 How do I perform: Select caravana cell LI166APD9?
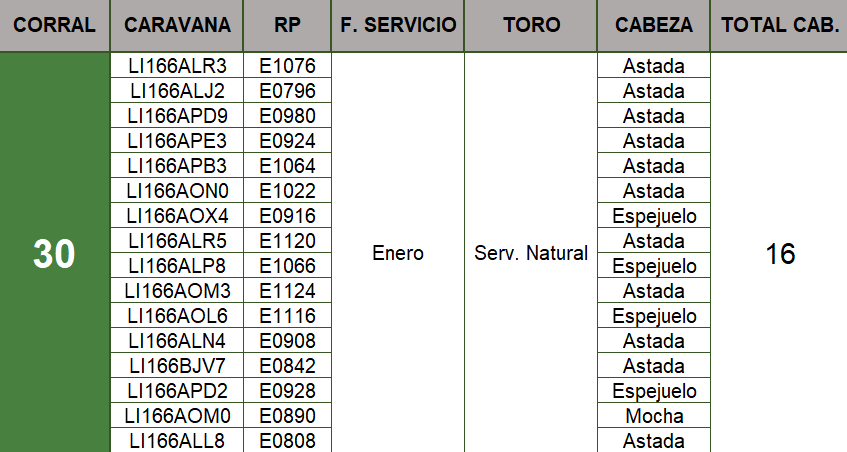pos(177,116)
